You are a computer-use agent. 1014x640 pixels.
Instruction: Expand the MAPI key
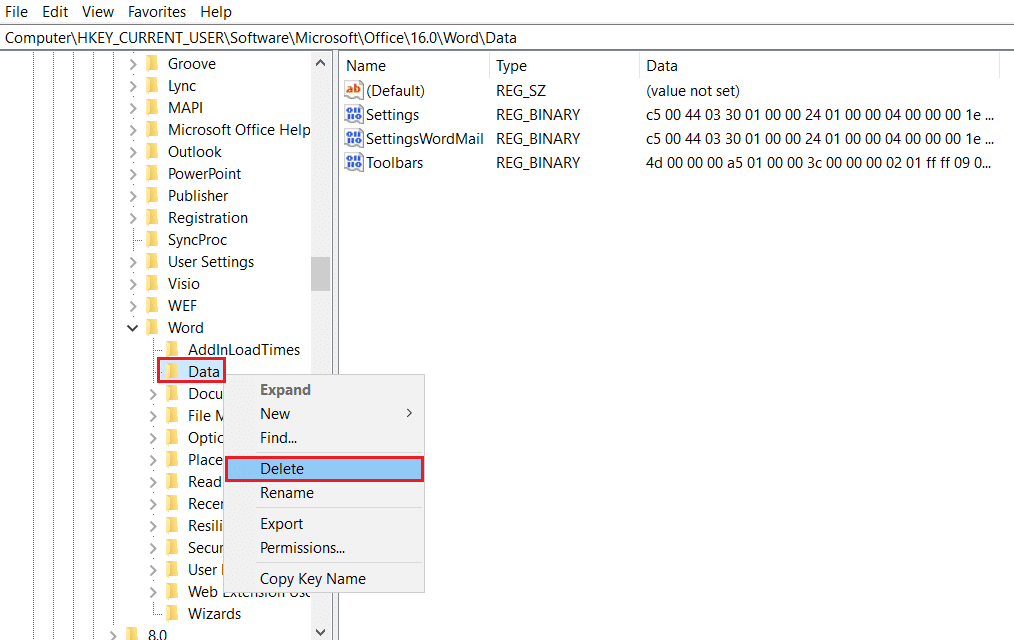[133, 108]
